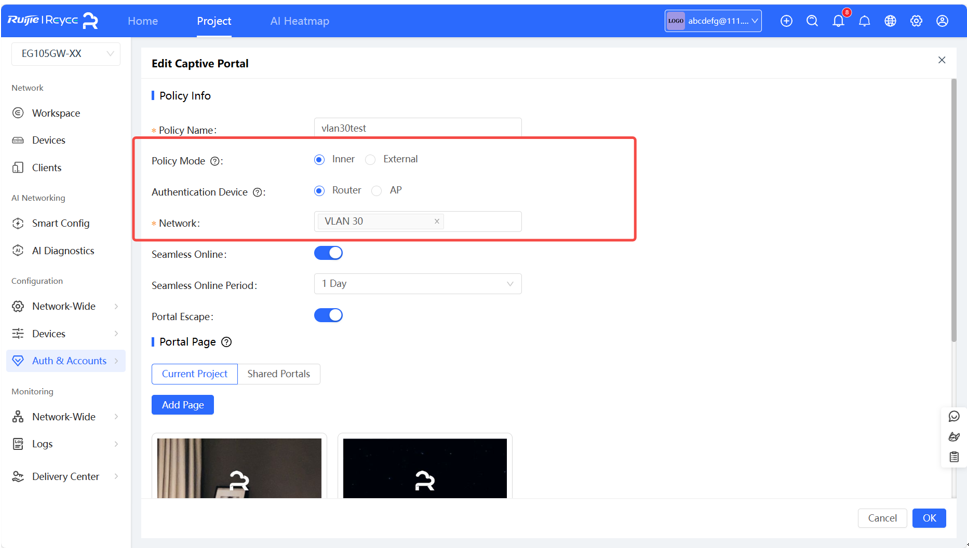The width and height of the screenshot is (969, 554).
Task: Click the Clients sidebar icon
Action: [18, 168]
